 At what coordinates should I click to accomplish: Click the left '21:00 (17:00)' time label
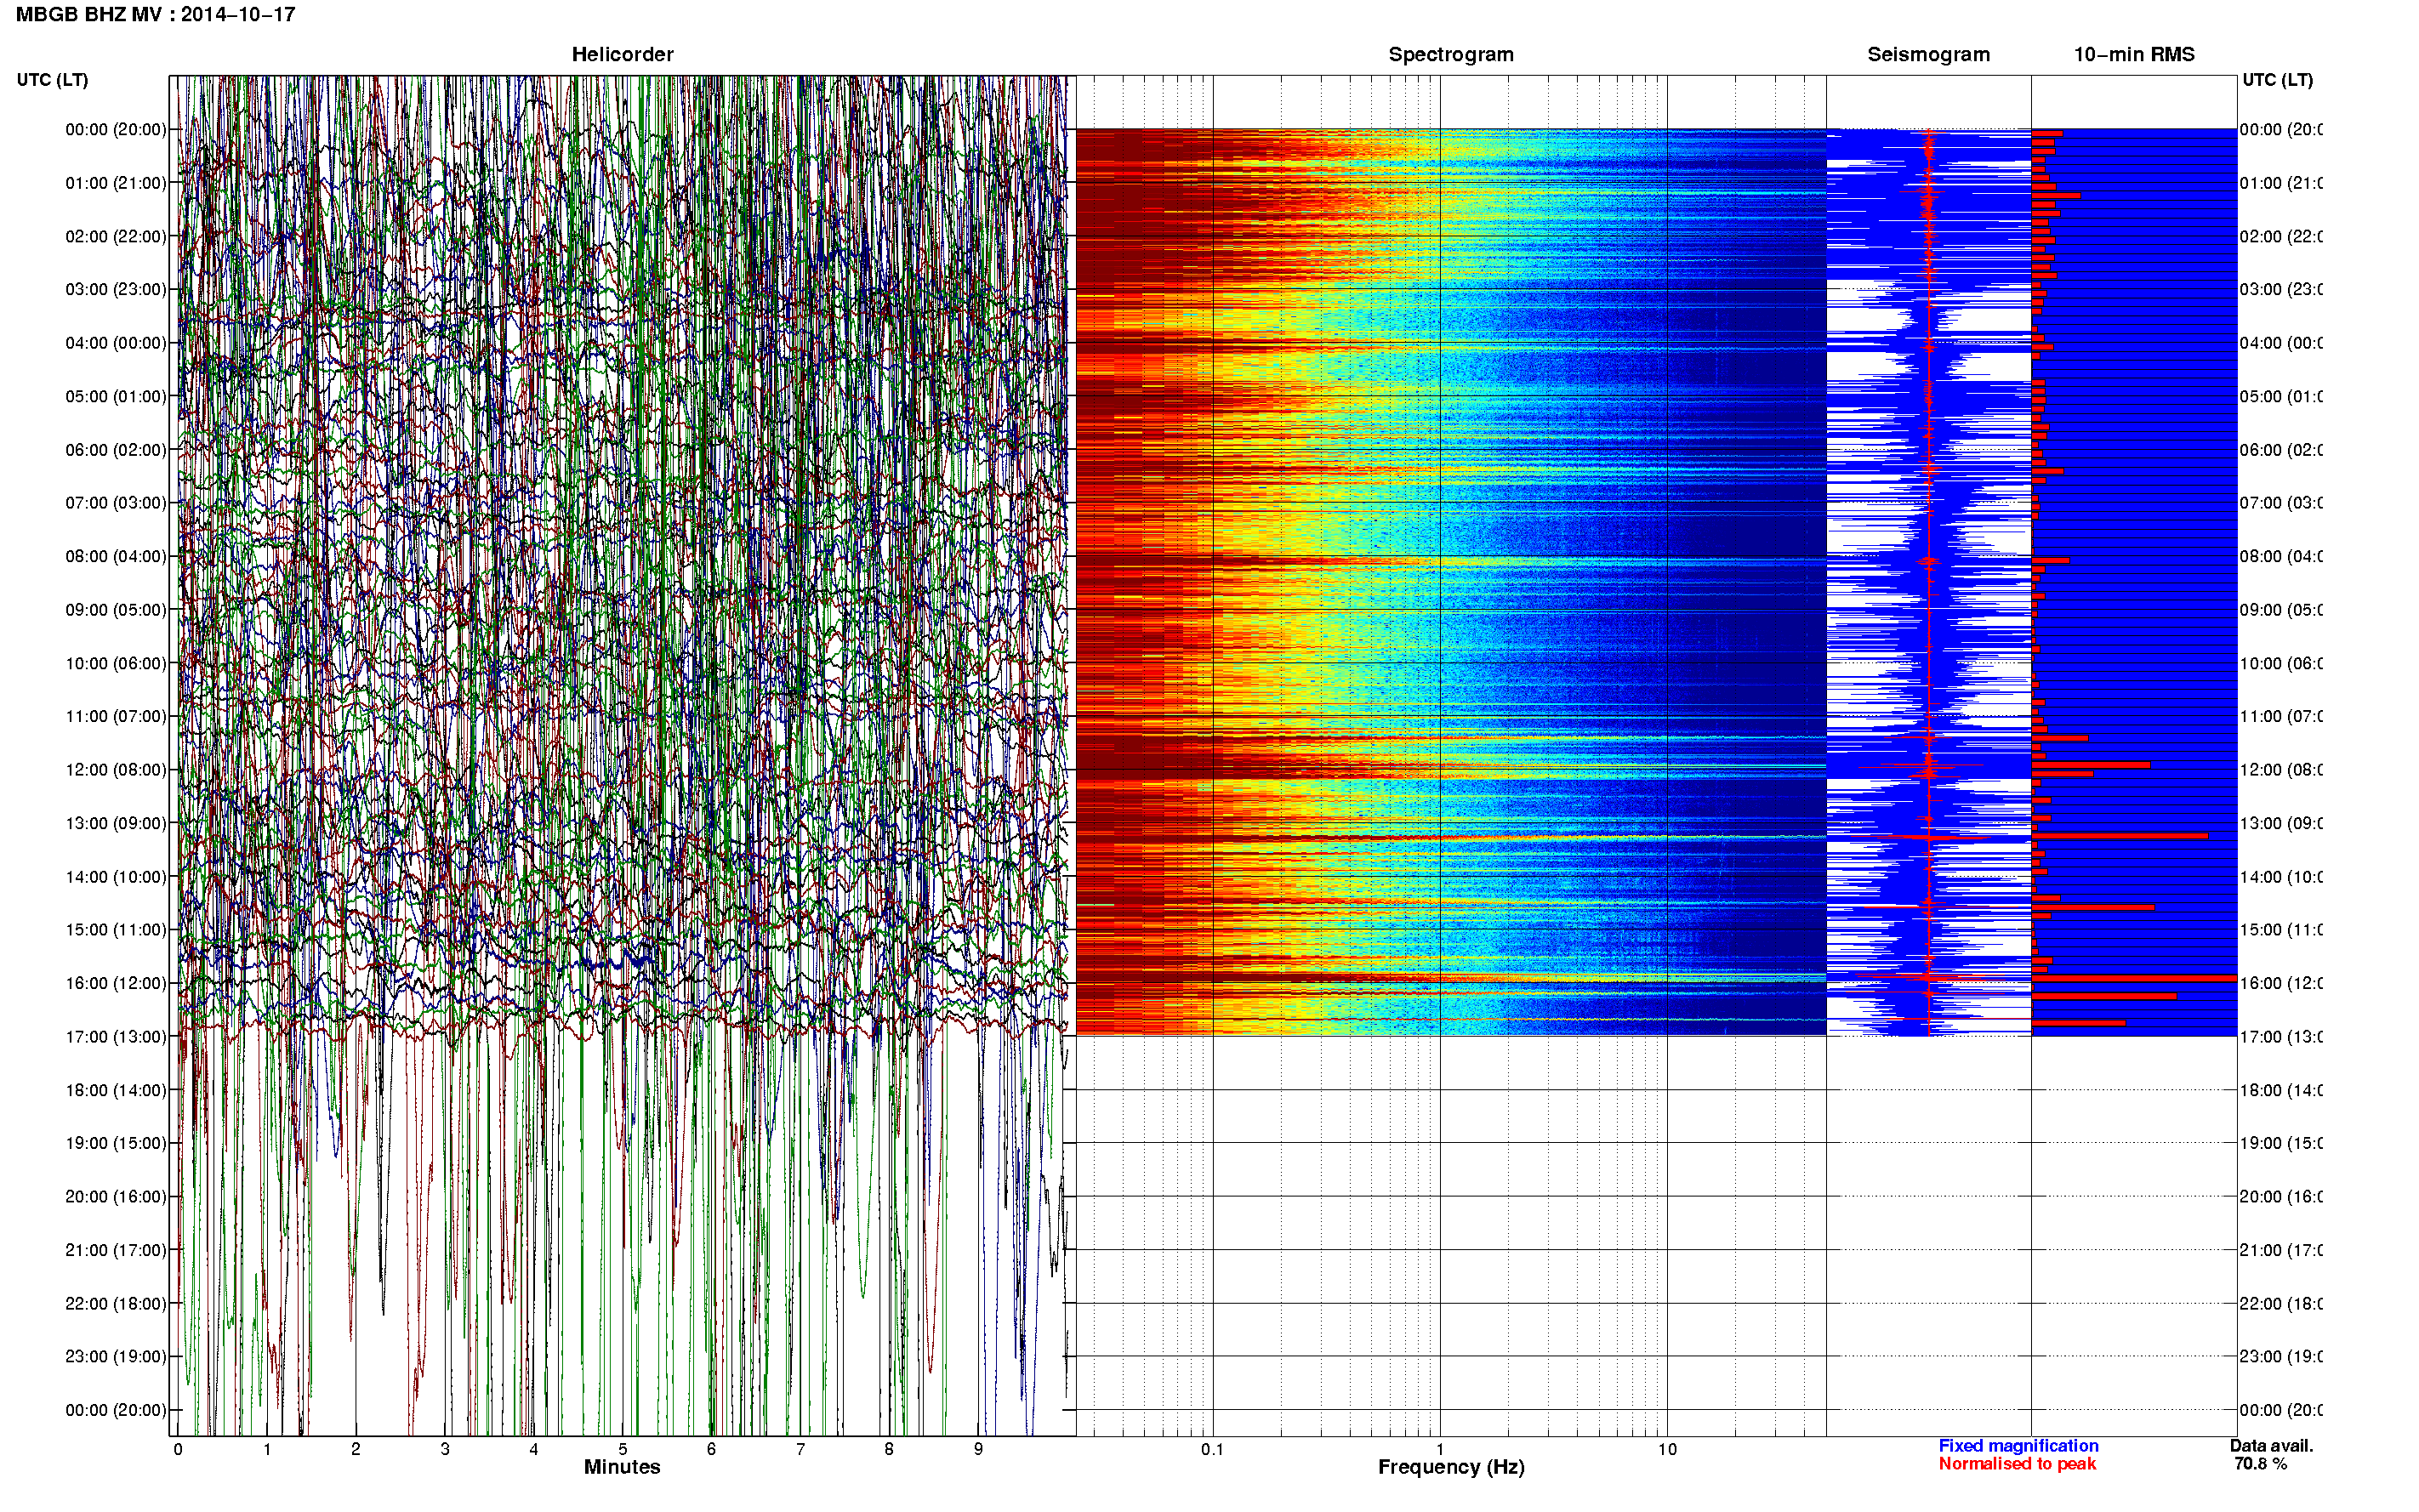(x=116, y=1250)
